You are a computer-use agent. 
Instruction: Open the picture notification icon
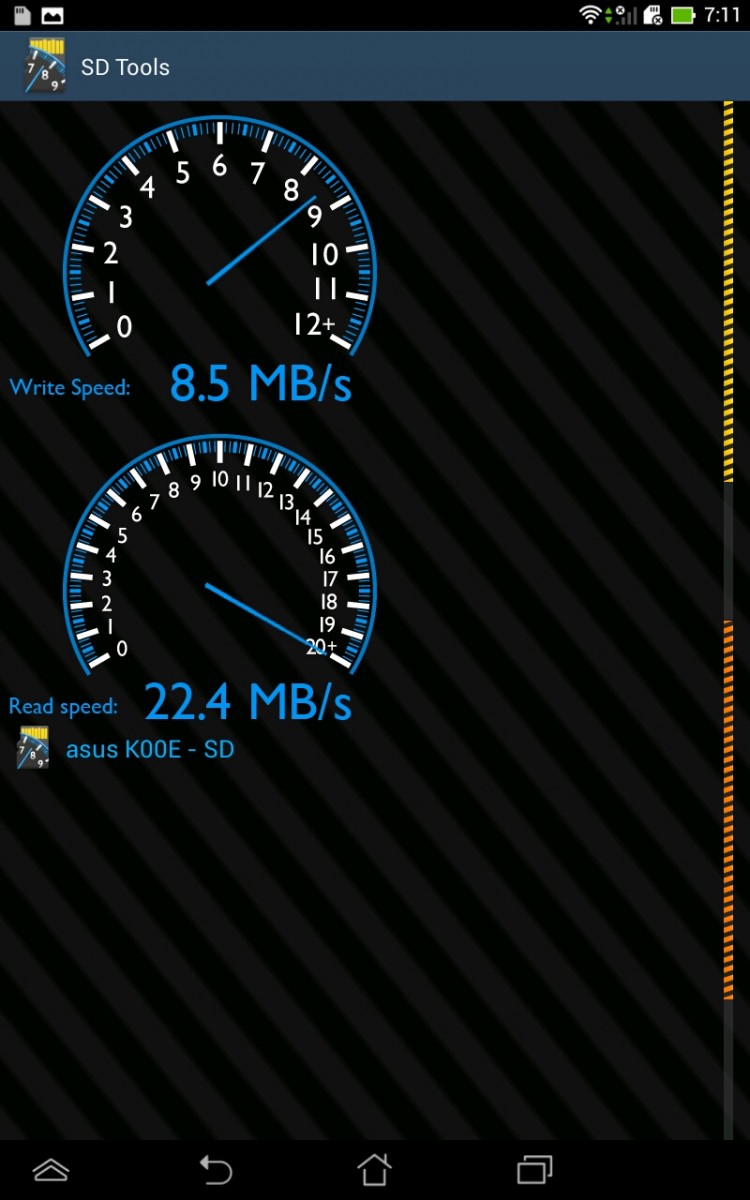coord(52,15)
